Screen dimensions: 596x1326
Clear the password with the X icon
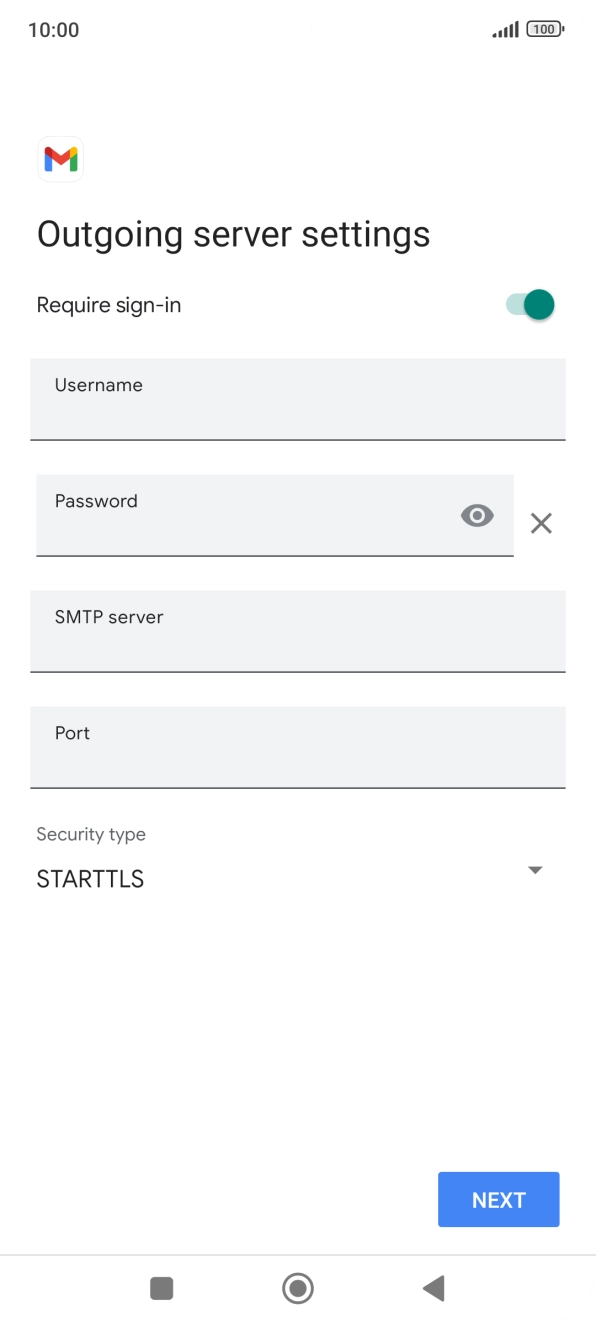(541, 522)
